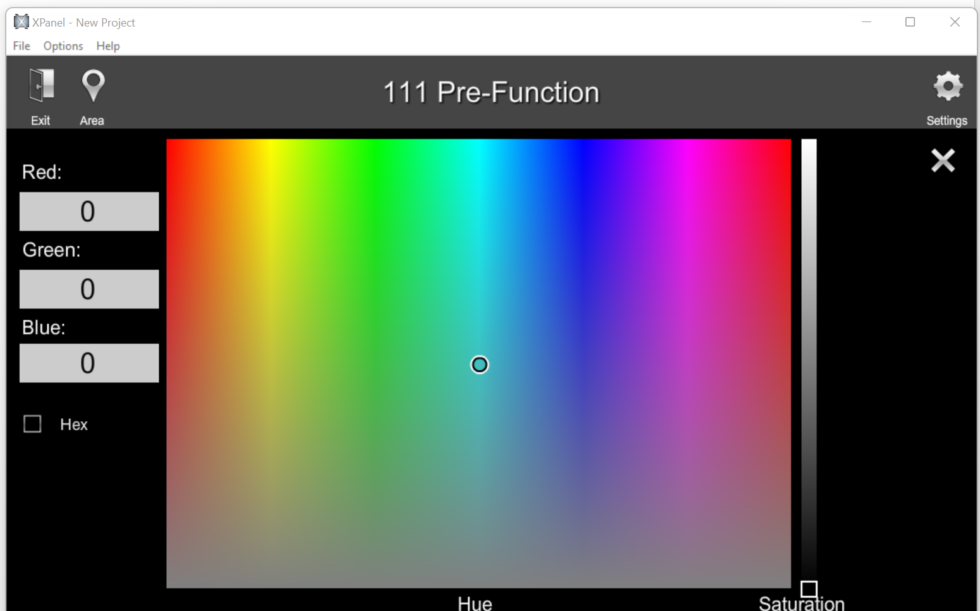Open the Area location pin icon

pyautogui.click(x=92, y=87)
